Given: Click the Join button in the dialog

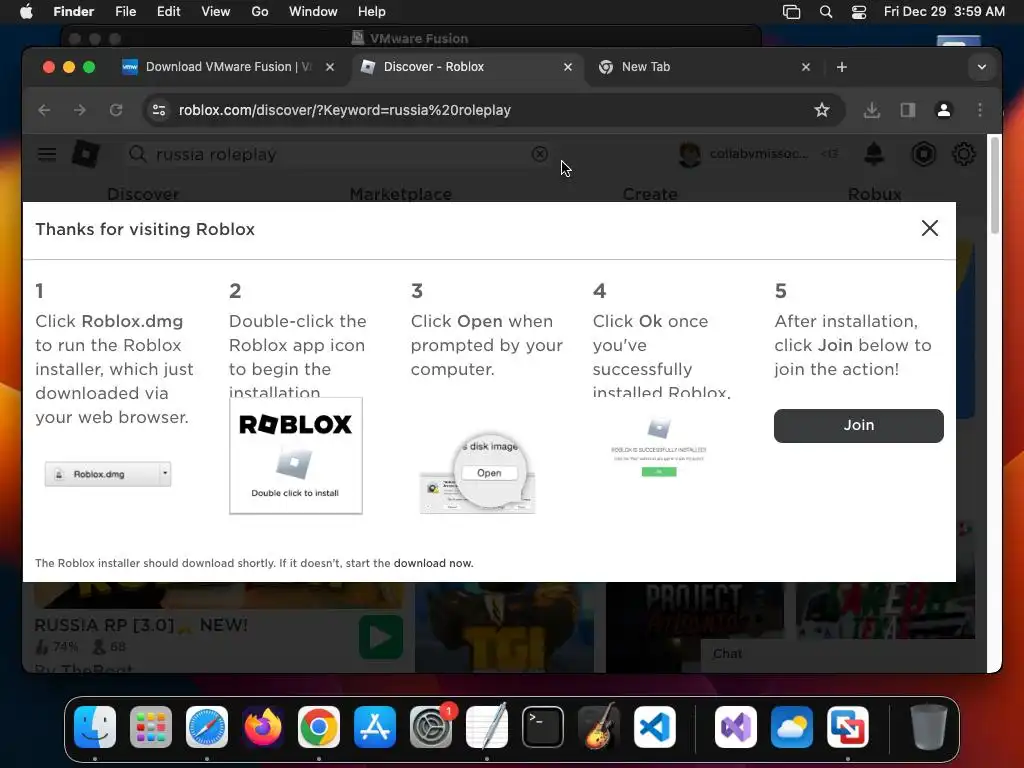Looking at the screenshot, I should click(858, 425).
